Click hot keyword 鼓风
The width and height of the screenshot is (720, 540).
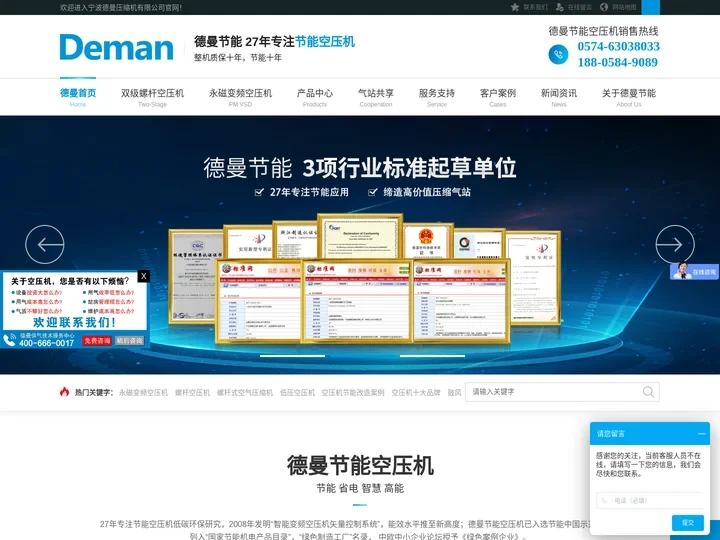[x=454, y=393]
